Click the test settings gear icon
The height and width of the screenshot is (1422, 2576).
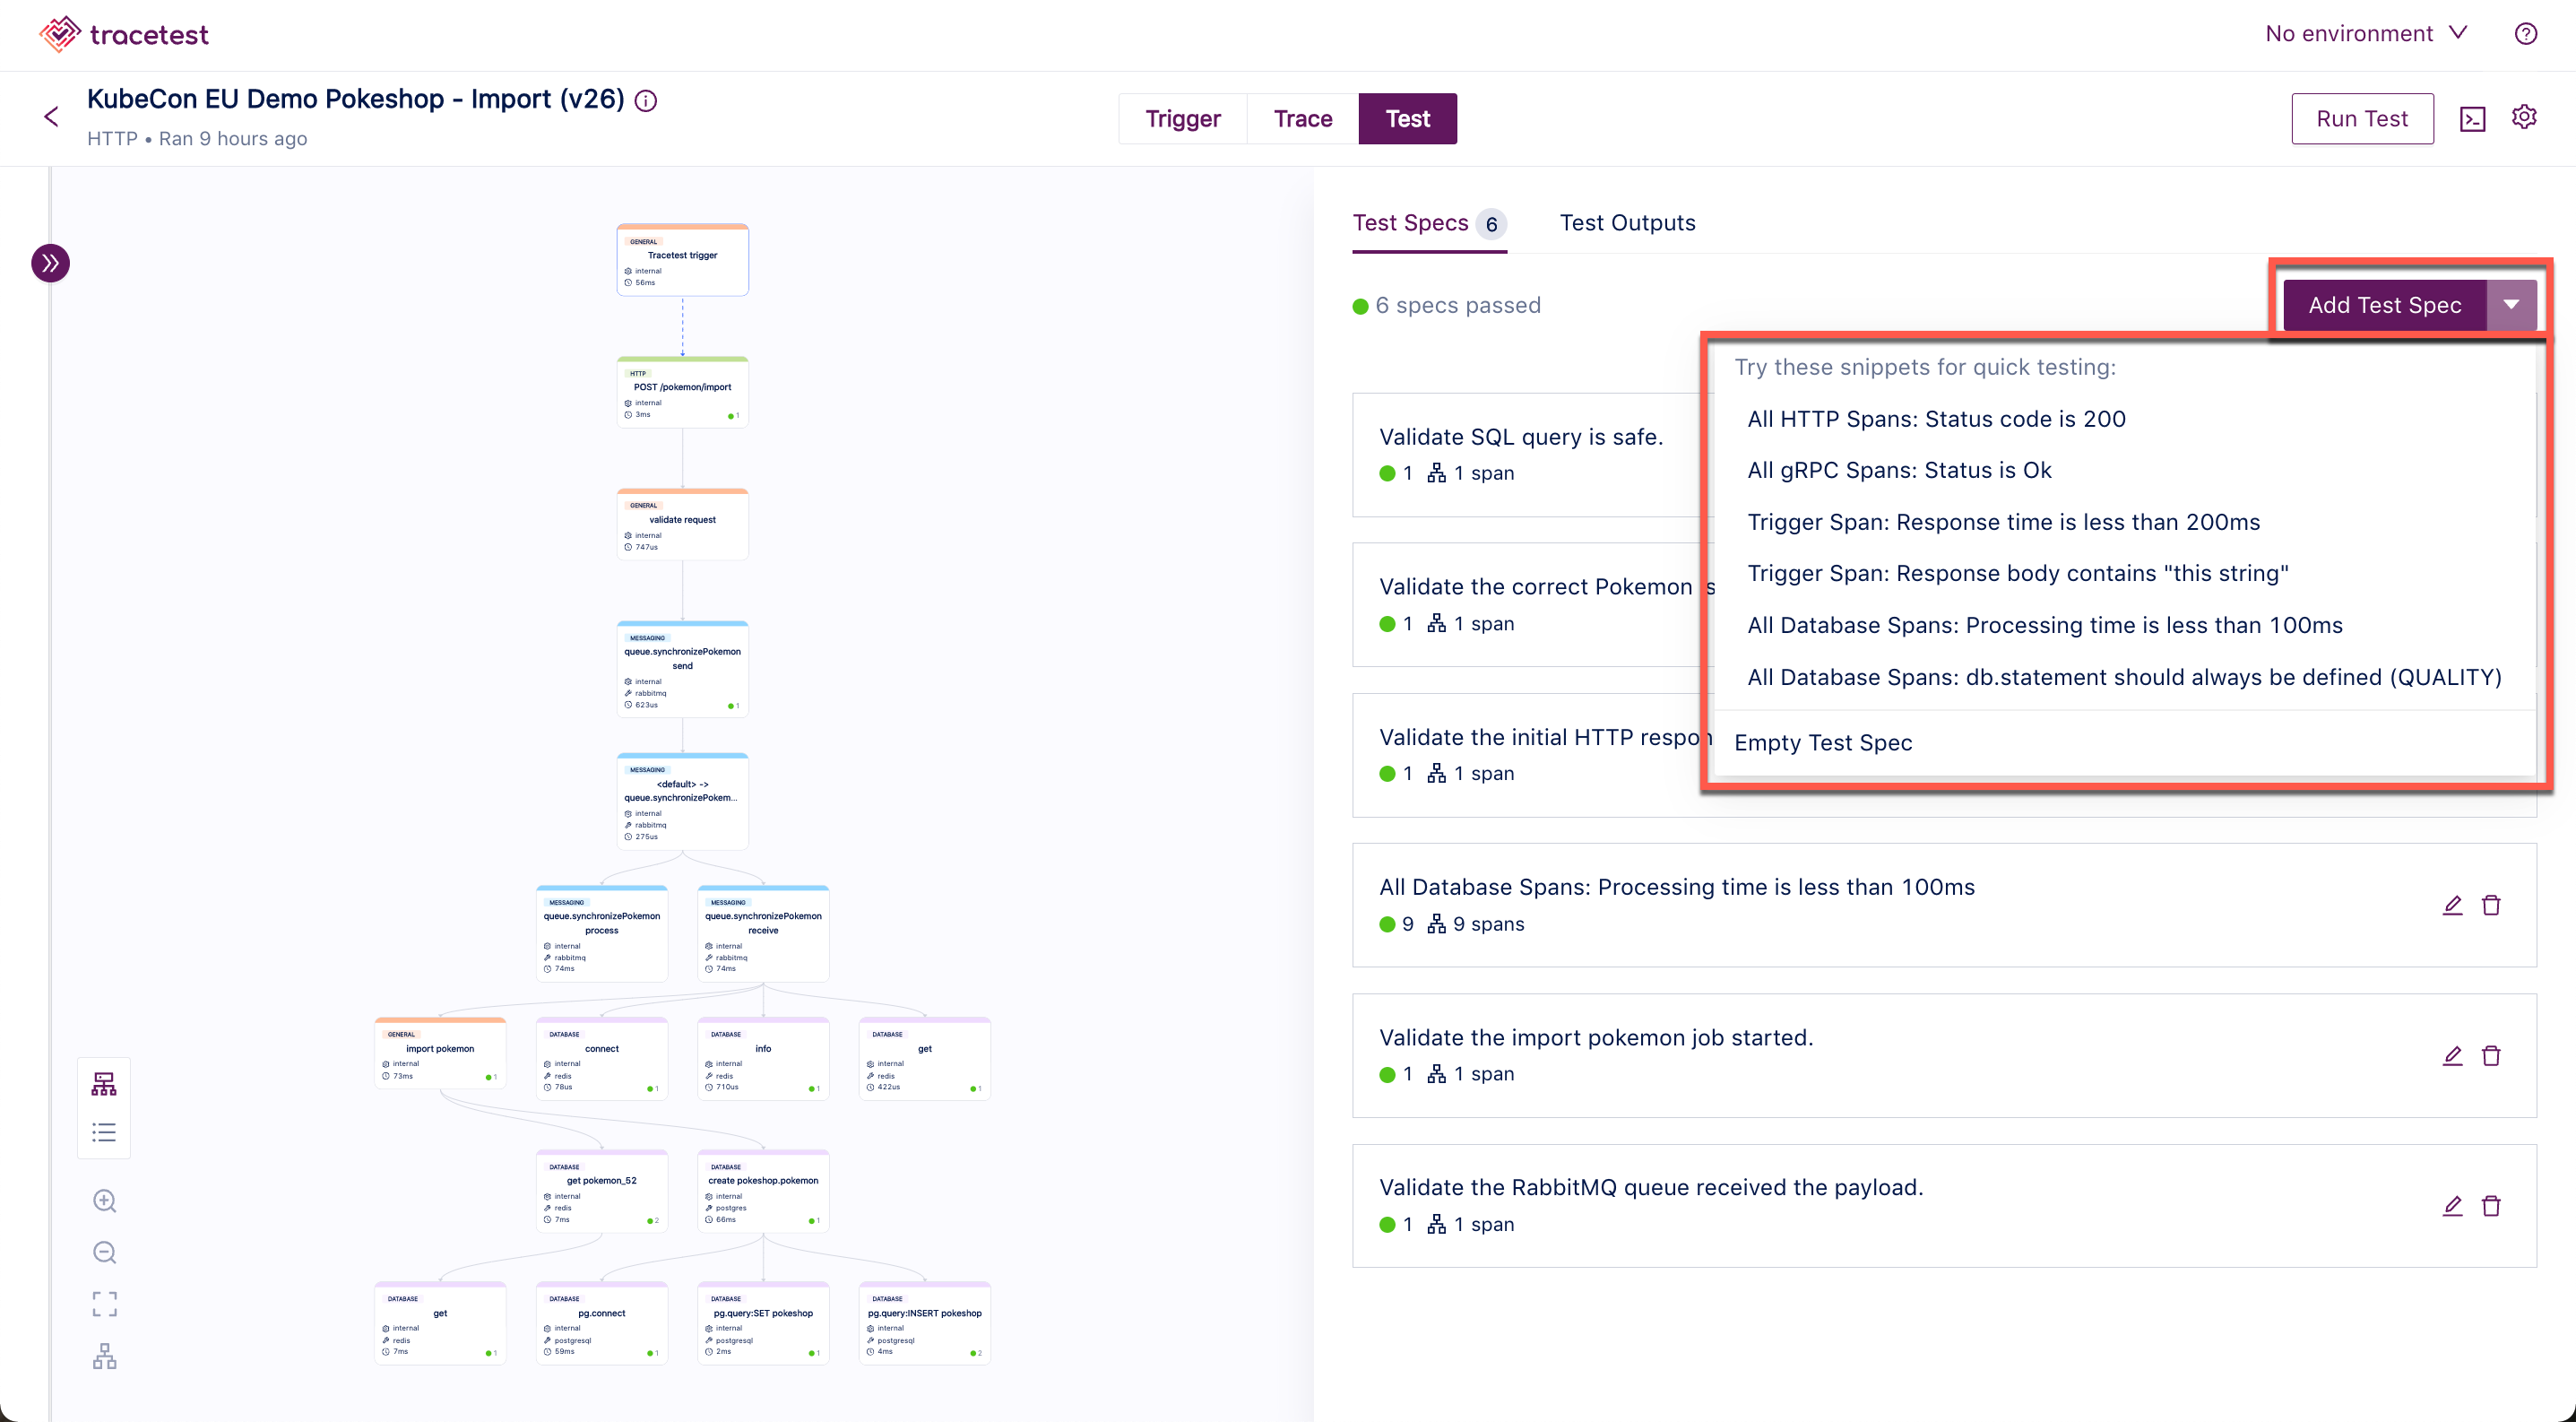pos(2523,117)
